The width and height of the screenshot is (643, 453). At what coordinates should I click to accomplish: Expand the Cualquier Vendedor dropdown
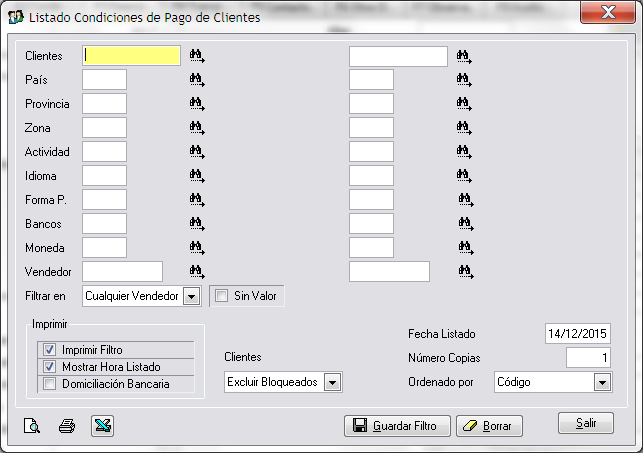click(x=192, y=296)
